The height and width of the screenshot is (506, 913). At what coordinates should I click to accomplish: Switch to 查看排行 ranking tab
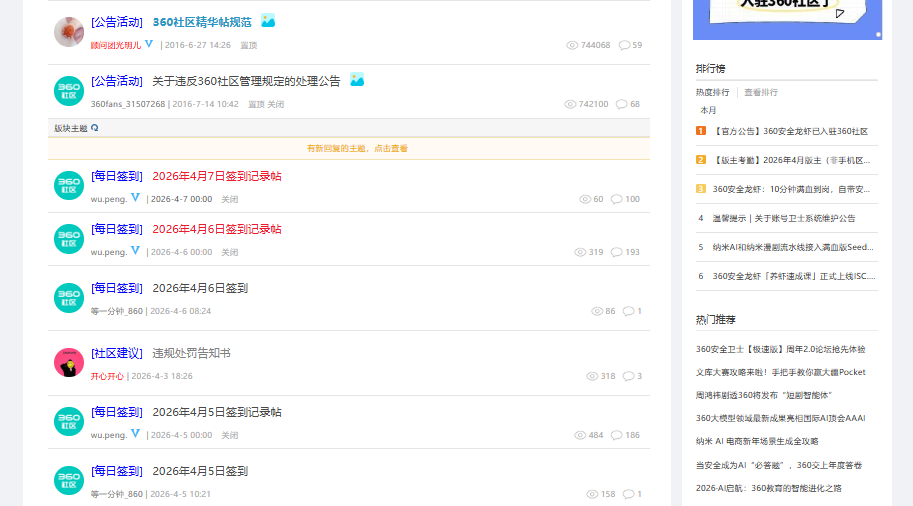point(760,92)
